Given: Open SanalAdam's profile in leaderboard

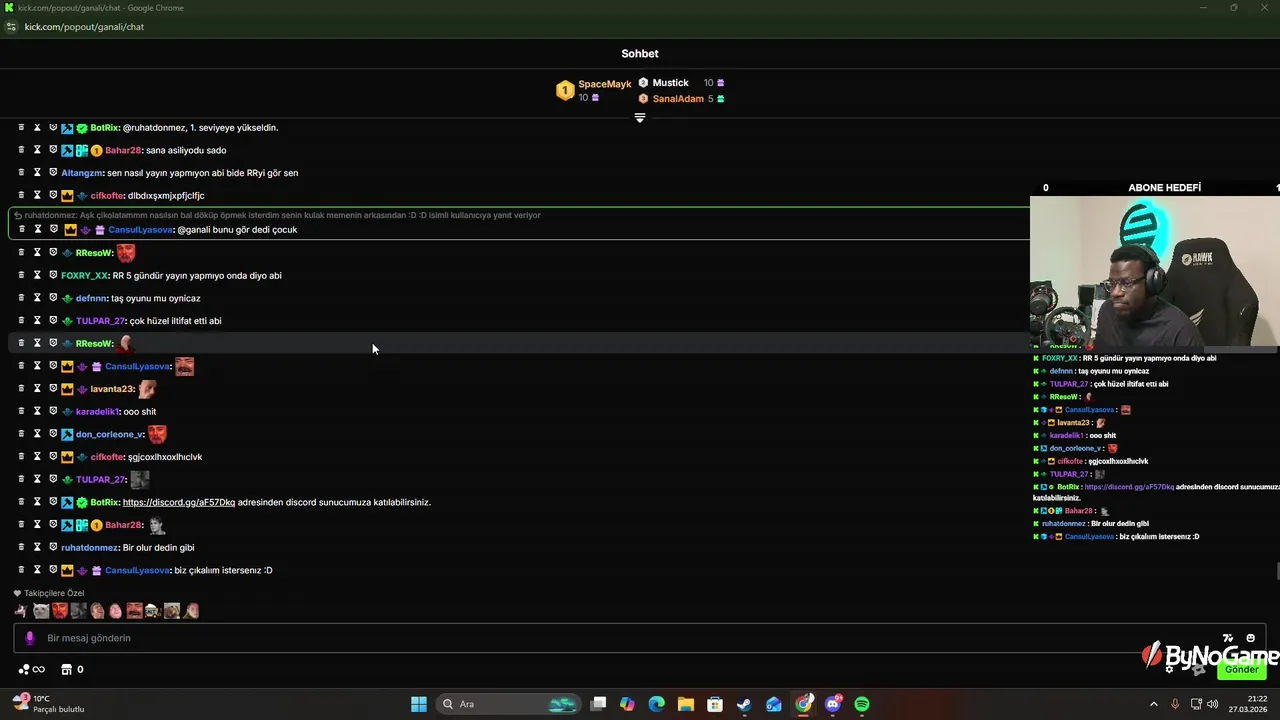Looking at the screenshot, I should (x=678, y=99).
